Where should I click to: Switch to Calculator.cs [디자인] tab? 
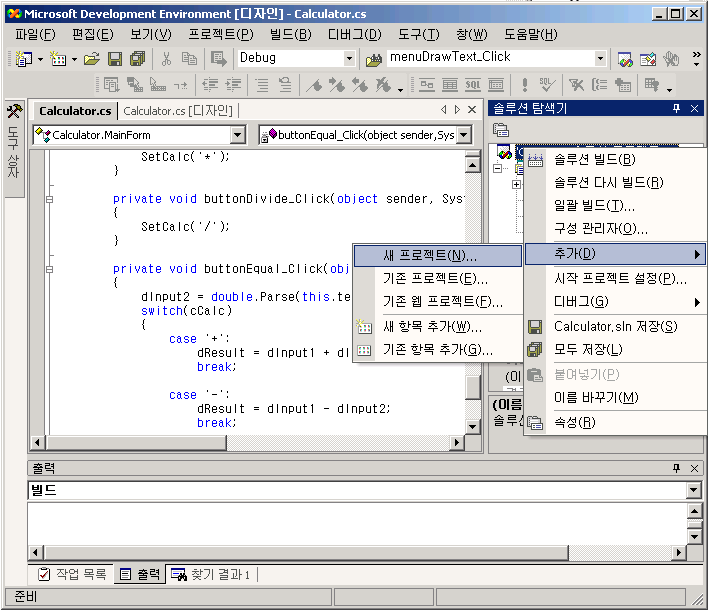[x=178, y=111]
